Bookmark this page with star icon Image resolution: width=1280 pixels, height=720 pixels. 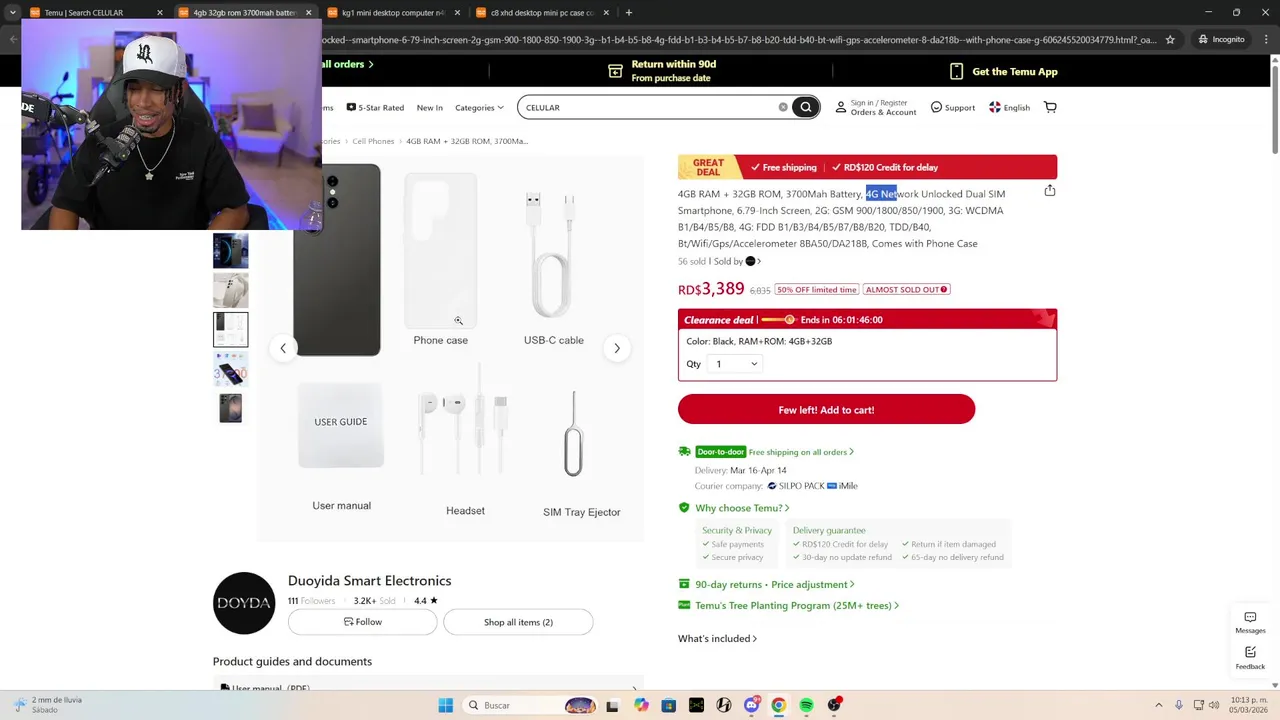pyautogui.click(x=1170, y=40)
